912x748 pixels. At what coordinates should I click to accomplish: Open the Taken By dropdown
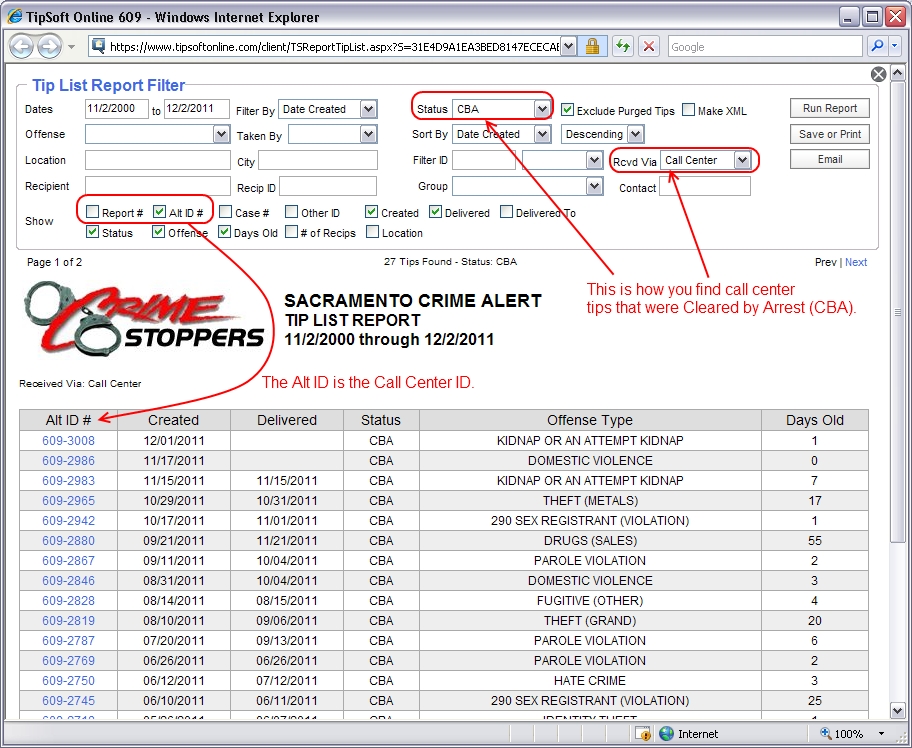click(x=368, y=134)
